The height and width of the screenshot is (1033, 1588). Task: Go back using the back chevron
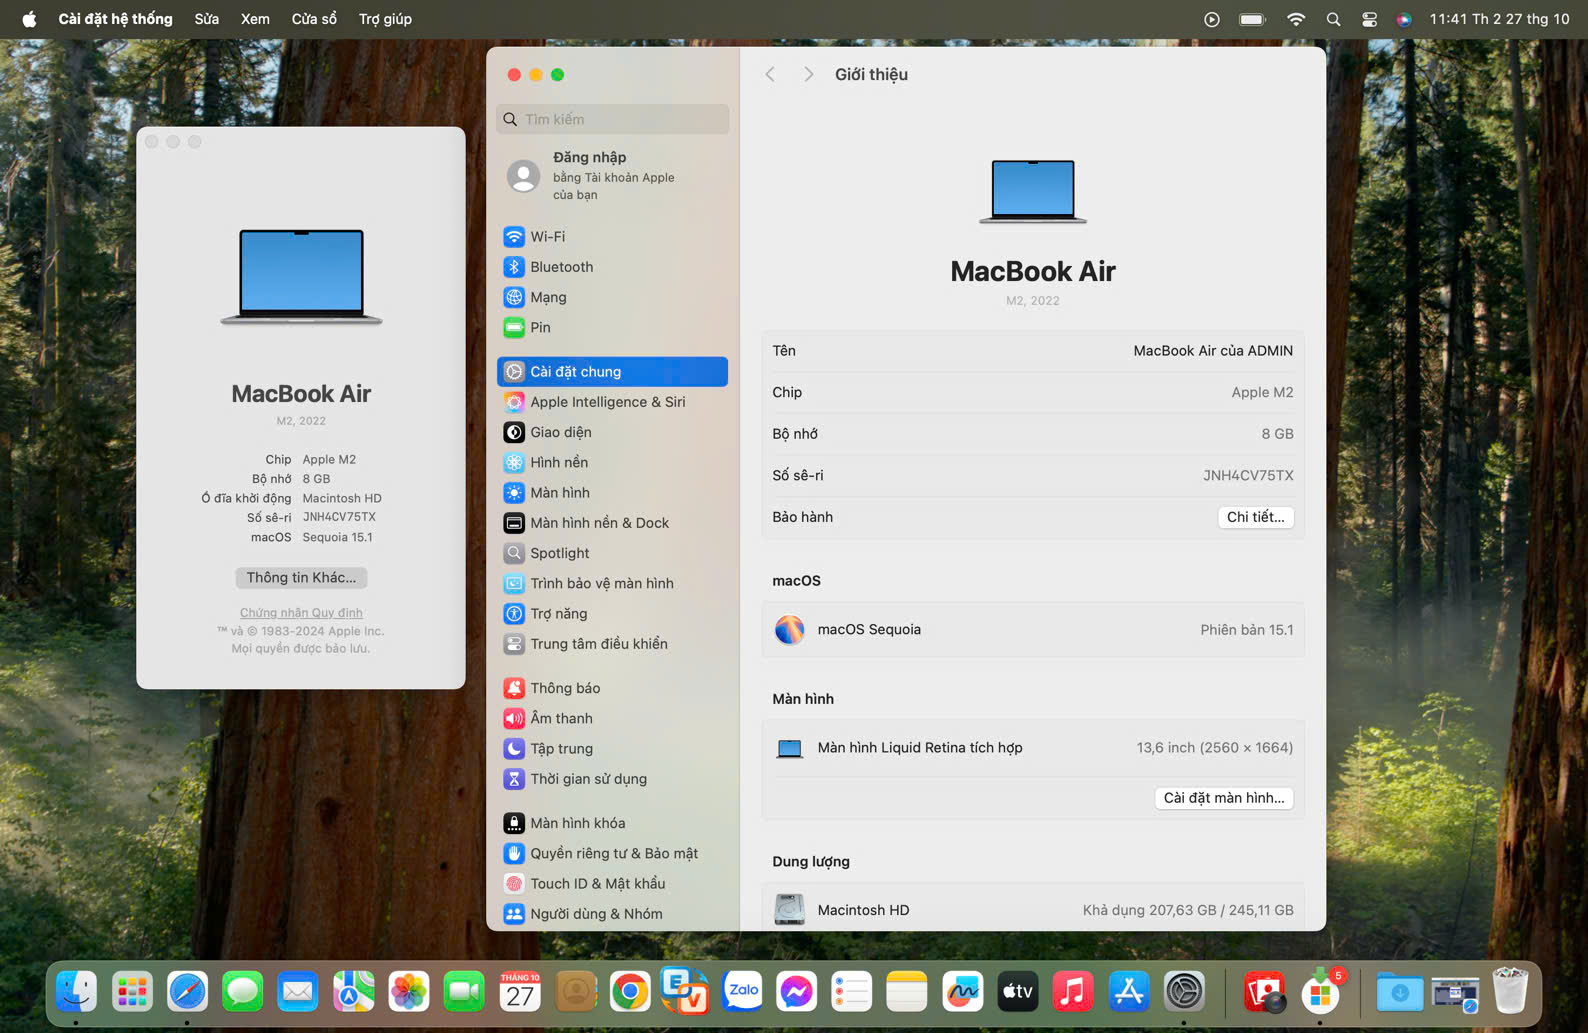[x=770, y=75]
